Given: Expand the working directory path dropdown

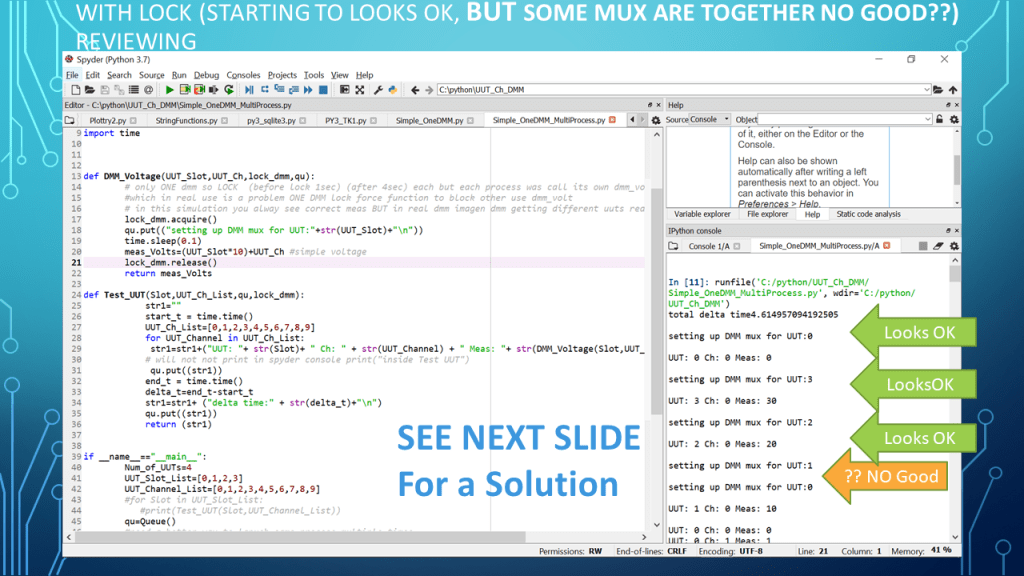Looking at the screenshot, I should coord(926,90).
